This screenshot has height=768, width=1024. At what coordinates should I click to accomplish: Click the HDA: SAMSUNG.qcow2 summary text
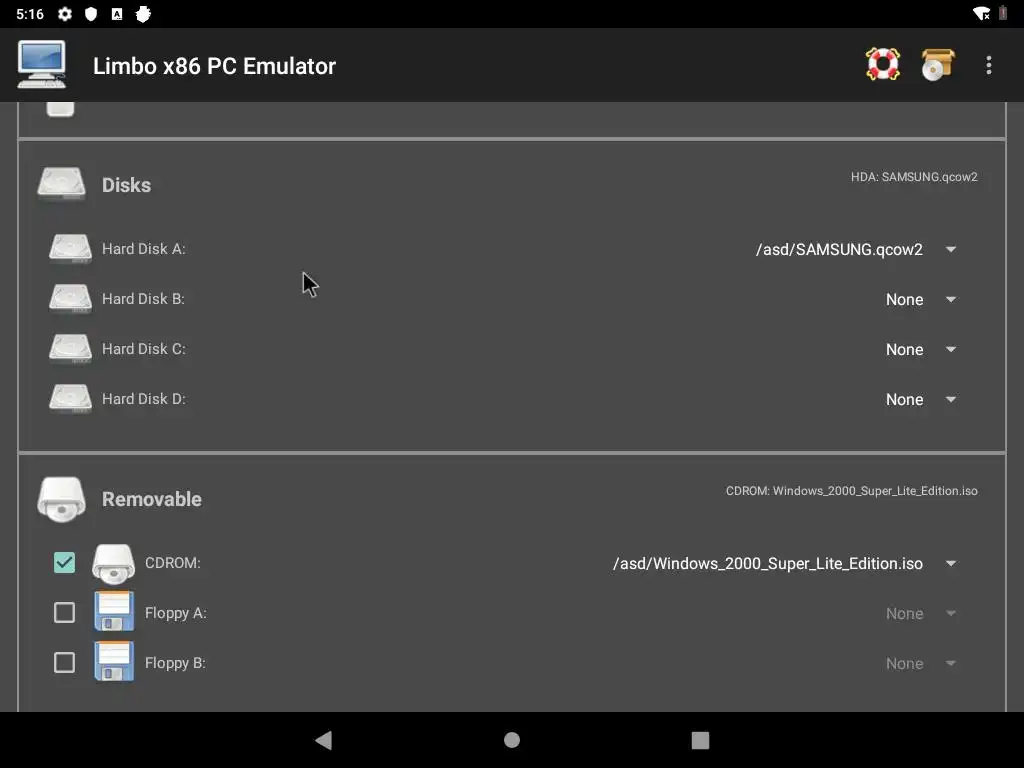point(914,177)
